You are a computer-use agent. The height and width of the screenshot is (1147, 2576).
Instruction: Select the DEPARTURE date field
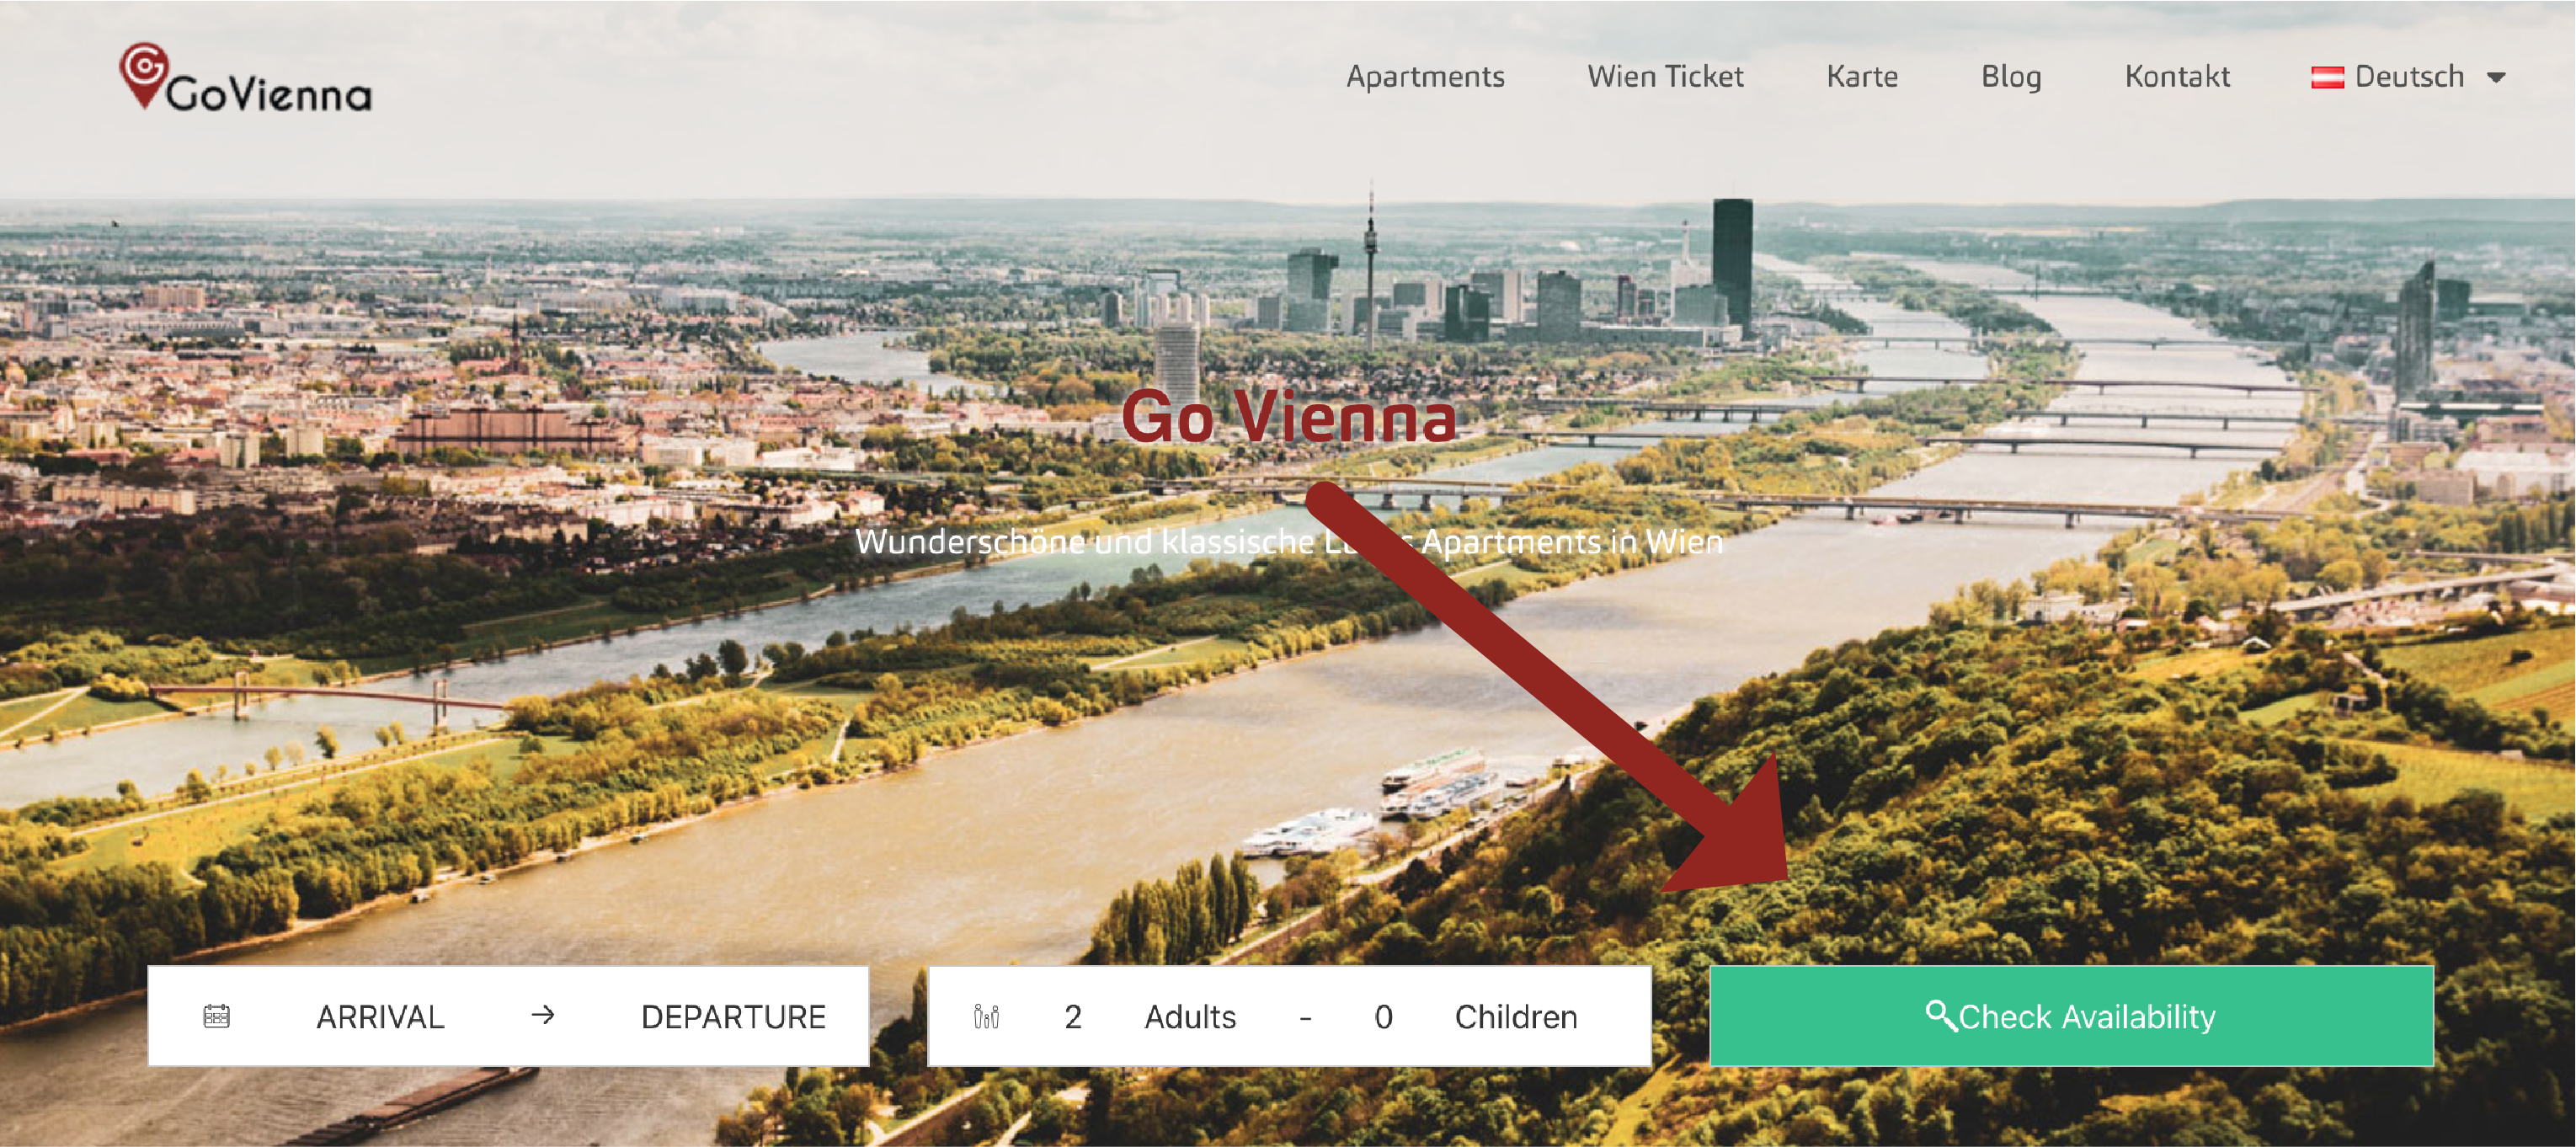click(733, 1017)
